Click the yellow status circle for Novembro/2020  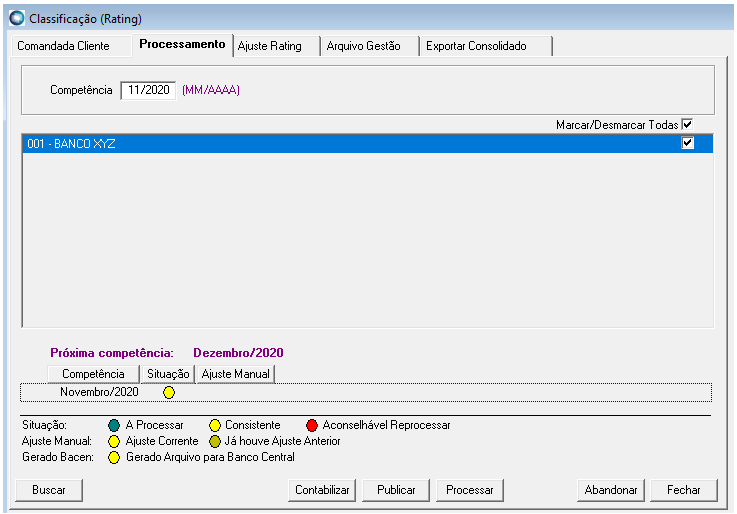coord(169,392)
